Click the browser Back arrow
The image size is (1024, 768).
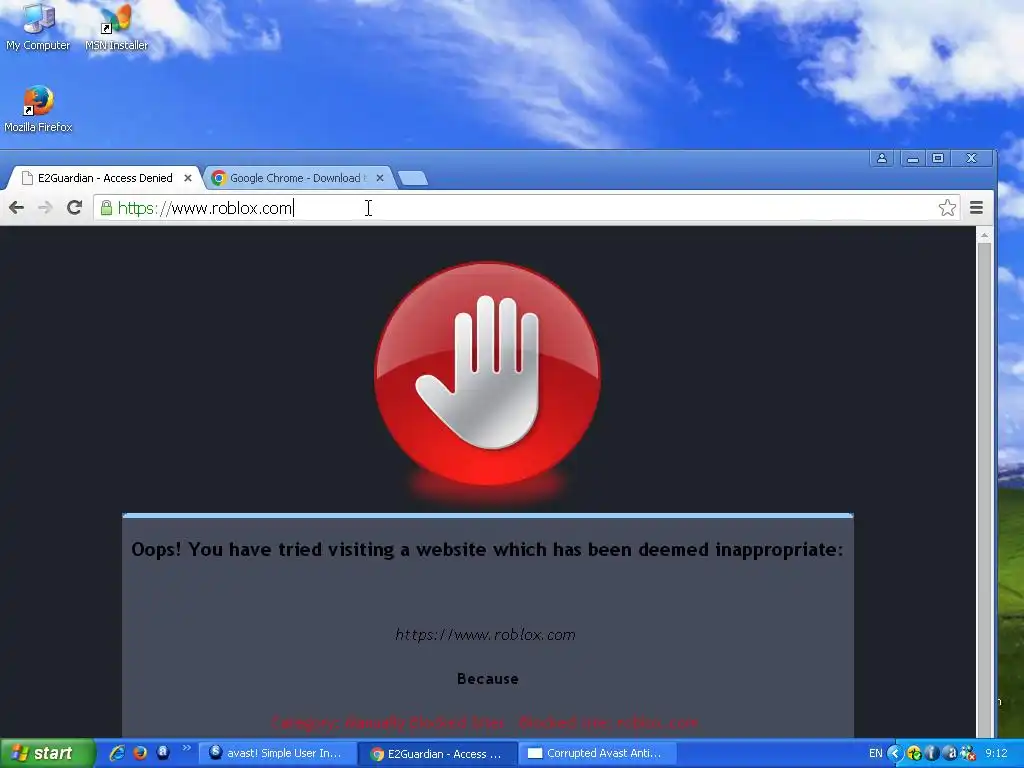17,208
